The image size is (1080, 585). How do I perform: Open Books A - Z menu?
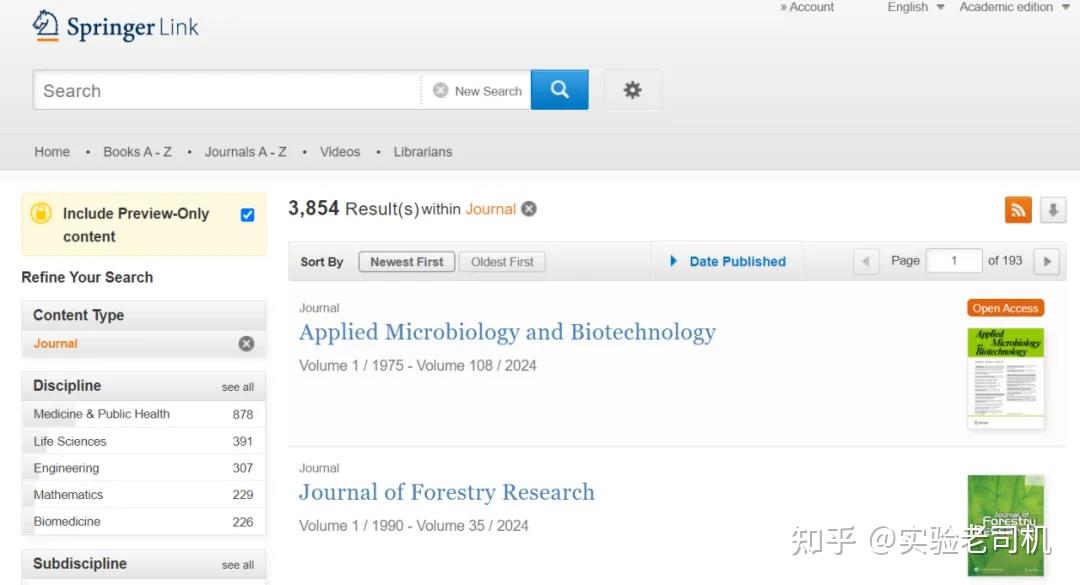pos(137,152)
